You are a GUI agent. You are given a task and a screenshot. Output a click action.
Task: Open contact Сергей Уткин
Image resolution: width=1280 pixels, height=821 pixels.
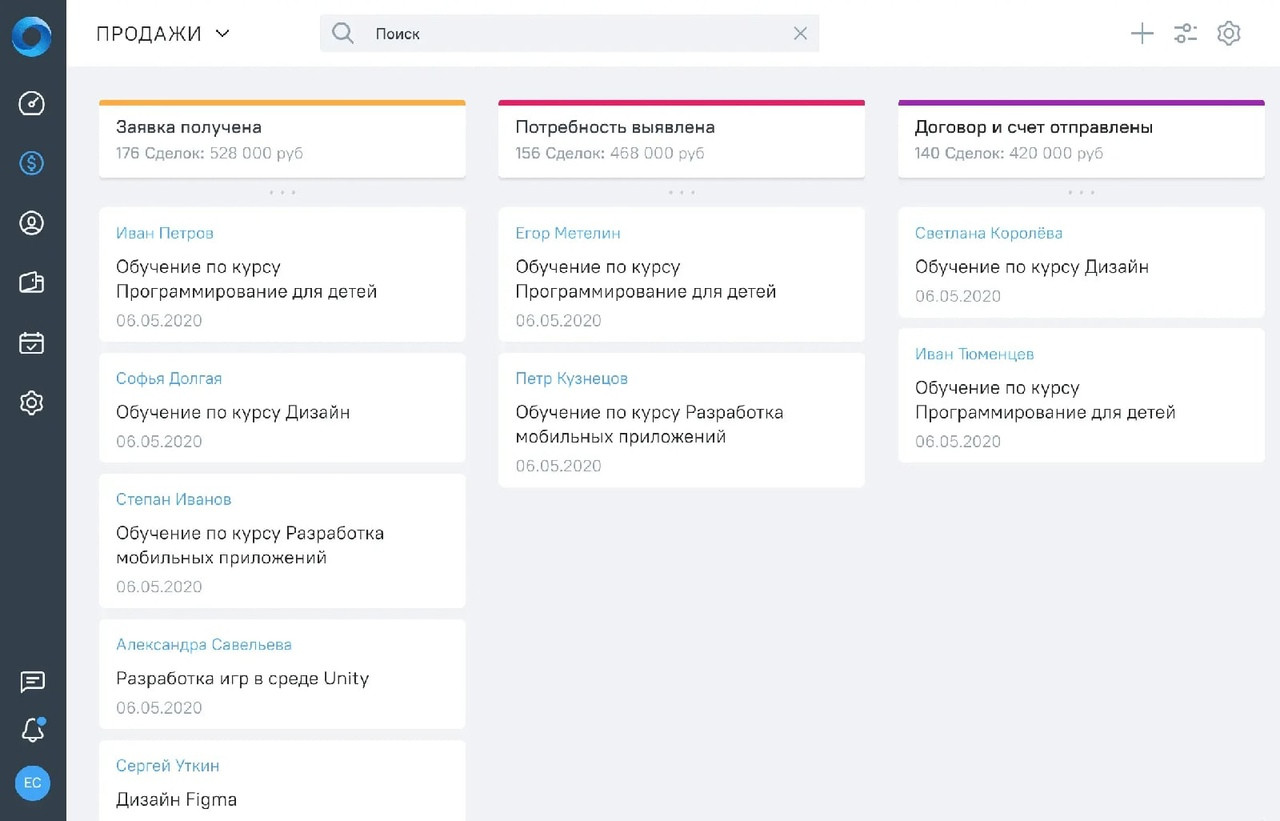(168, 766)
